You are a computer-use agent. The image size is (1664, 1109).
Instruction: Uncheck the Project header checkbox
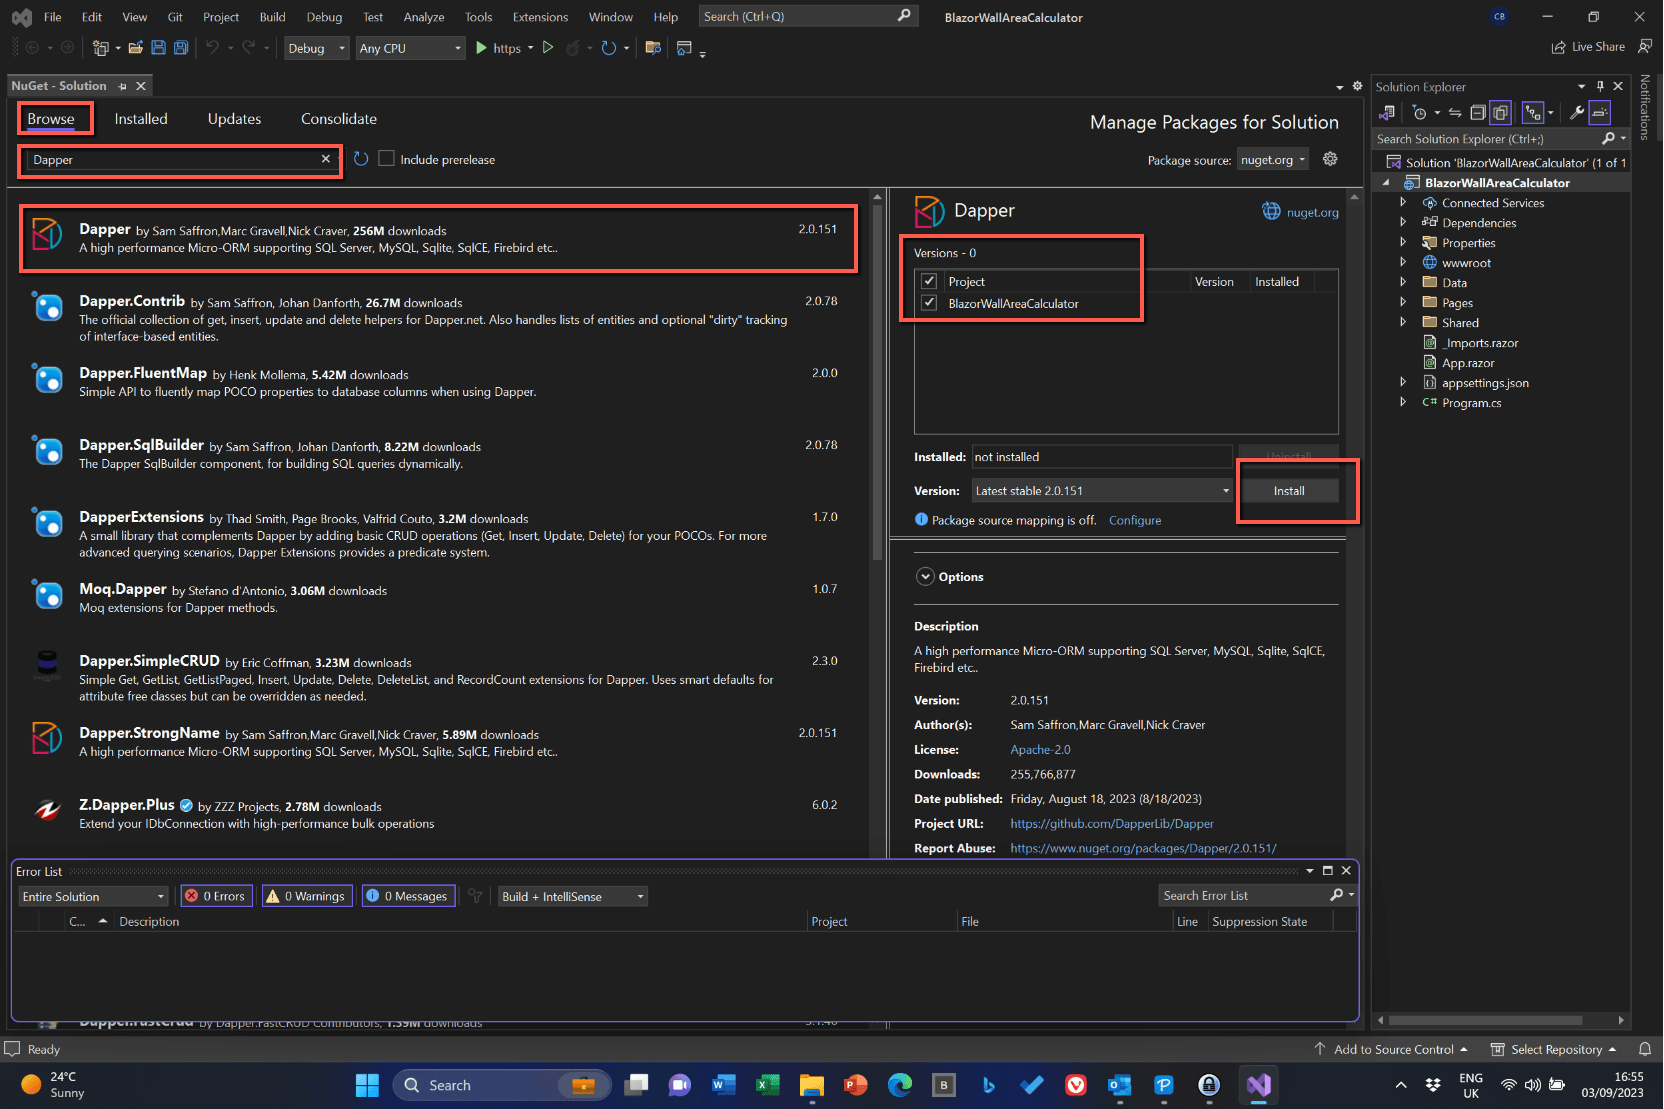point(929,281)
